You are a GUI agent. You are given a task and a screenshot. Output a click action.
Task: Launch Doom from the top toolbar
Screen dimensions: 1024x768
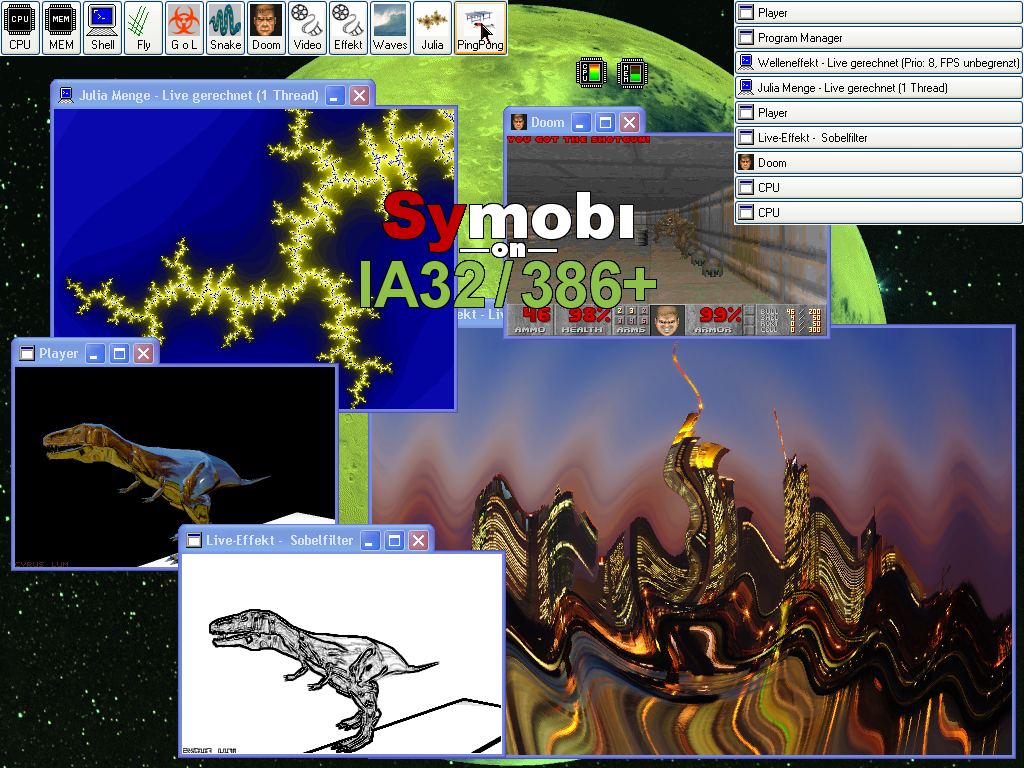pyautogui.click(x=266, y=27)
